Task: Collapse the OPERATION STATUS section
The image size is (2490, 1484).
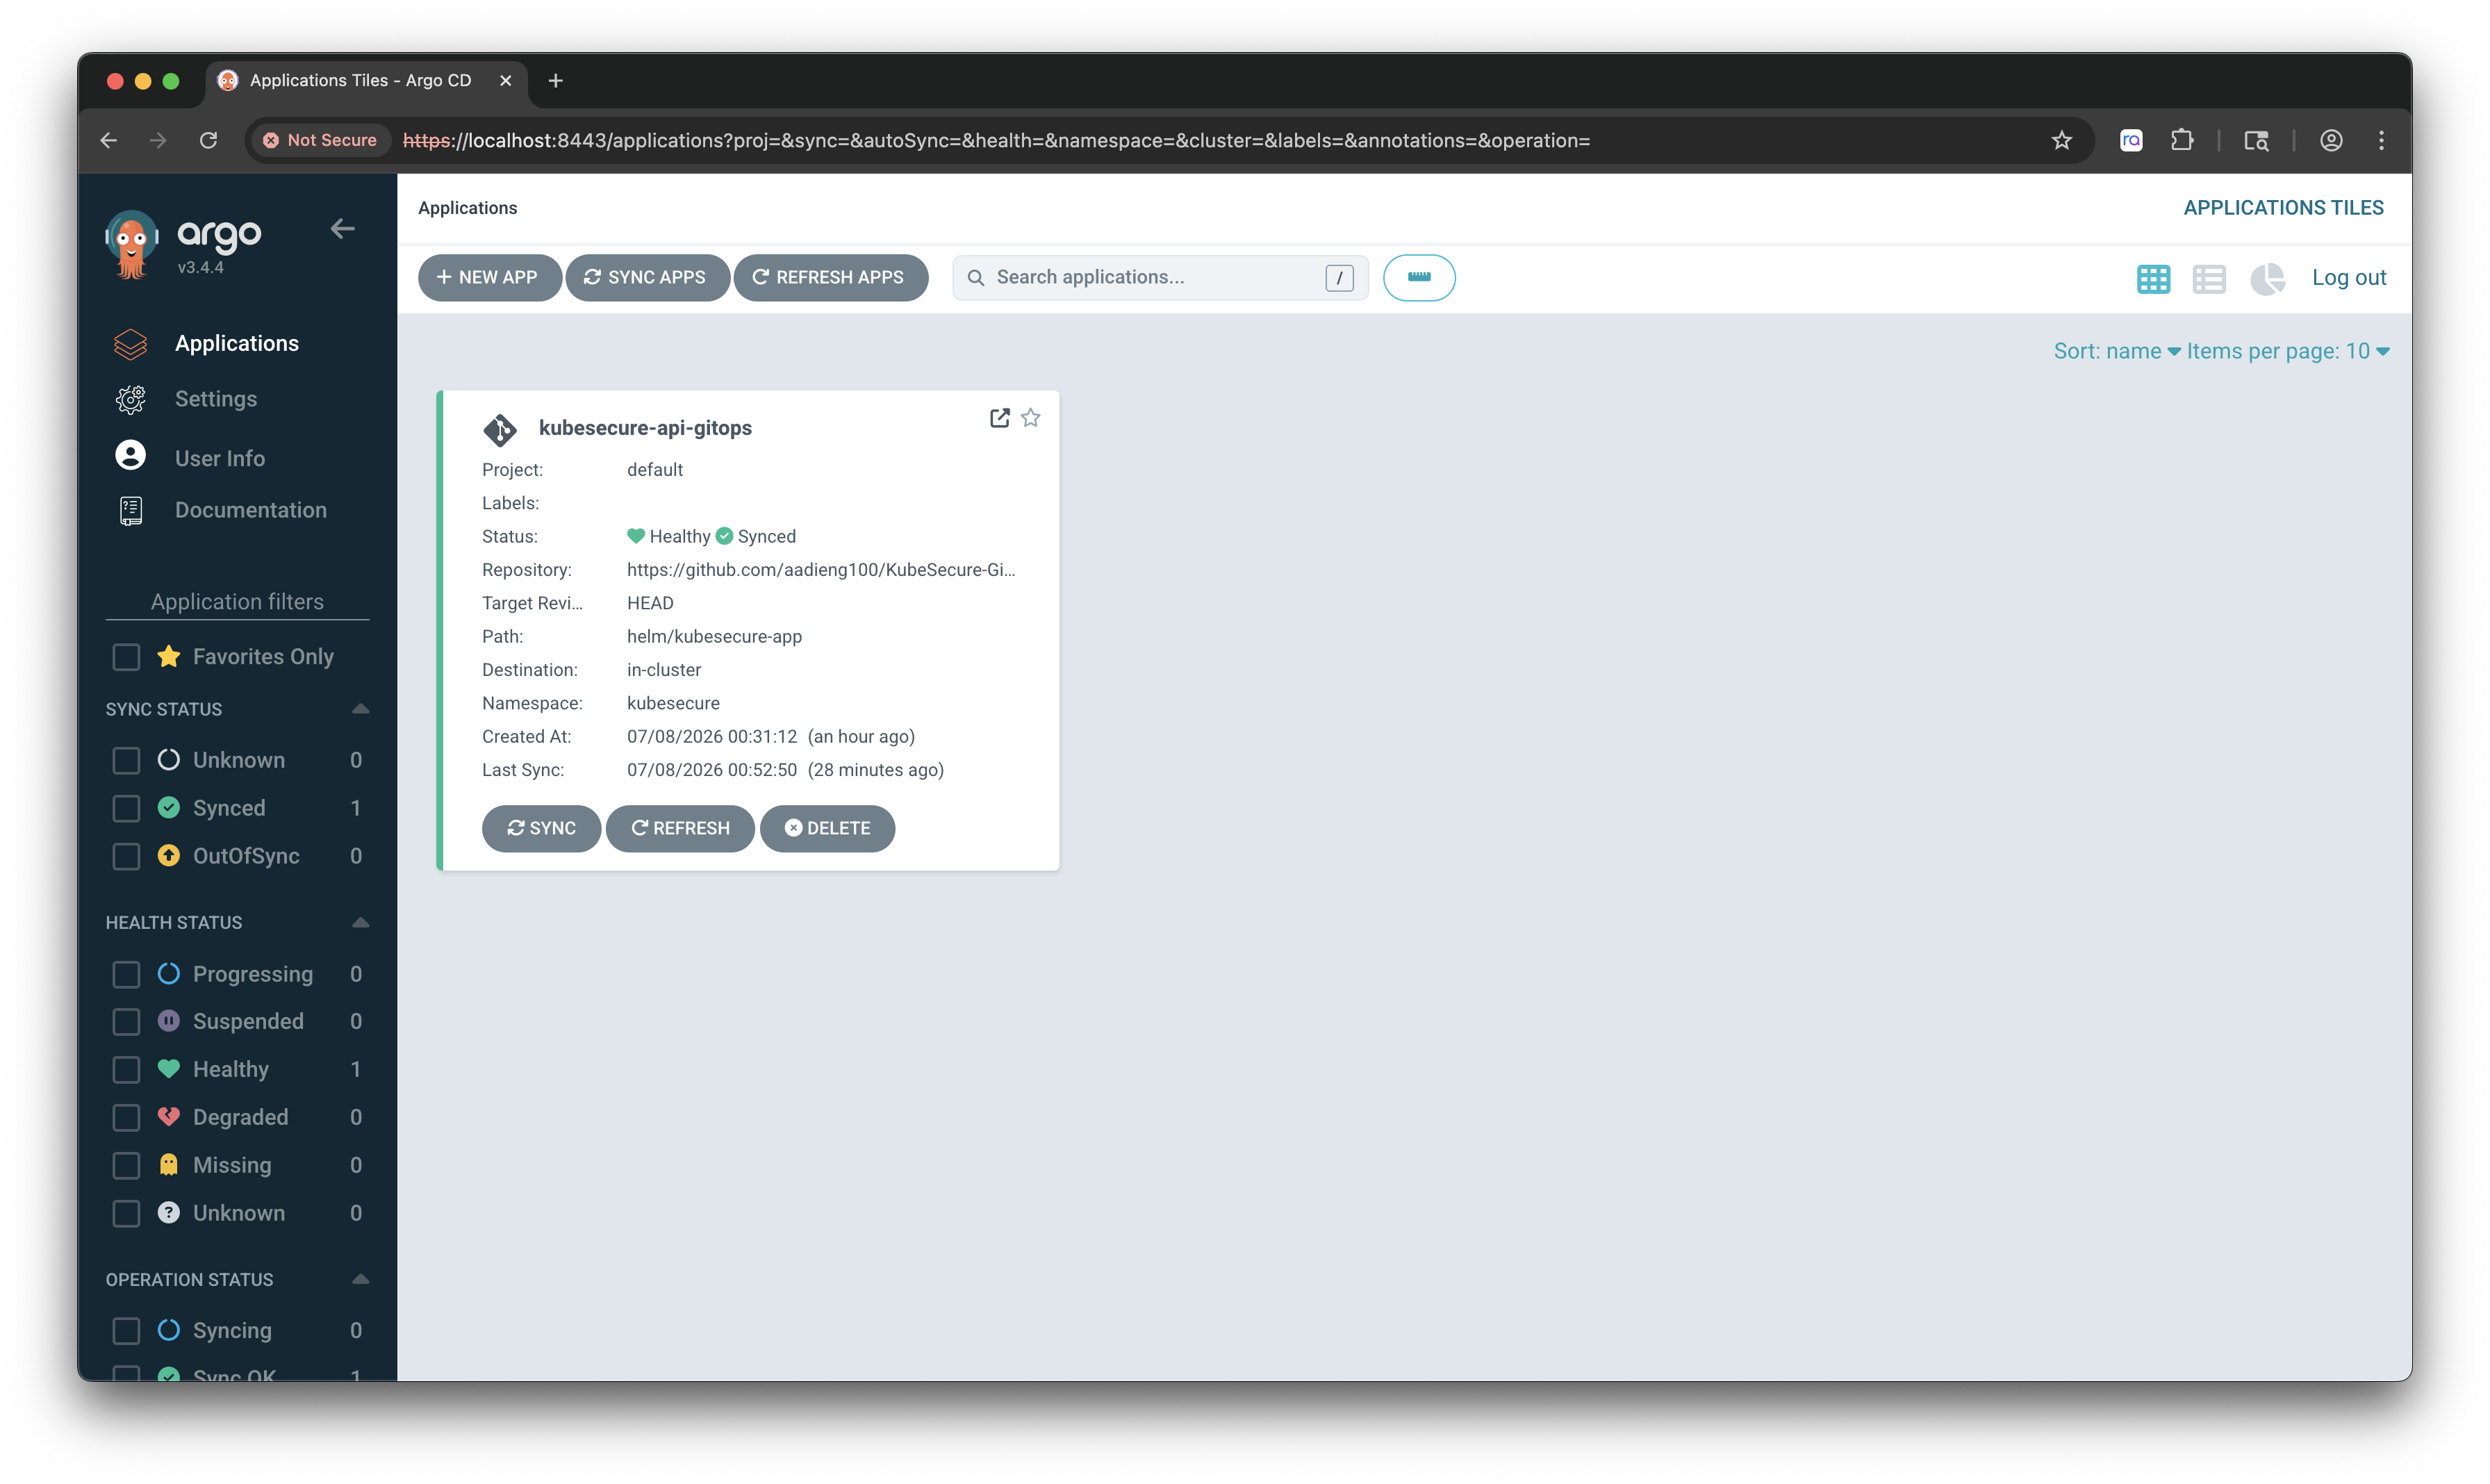Action: coord(361,1279)
